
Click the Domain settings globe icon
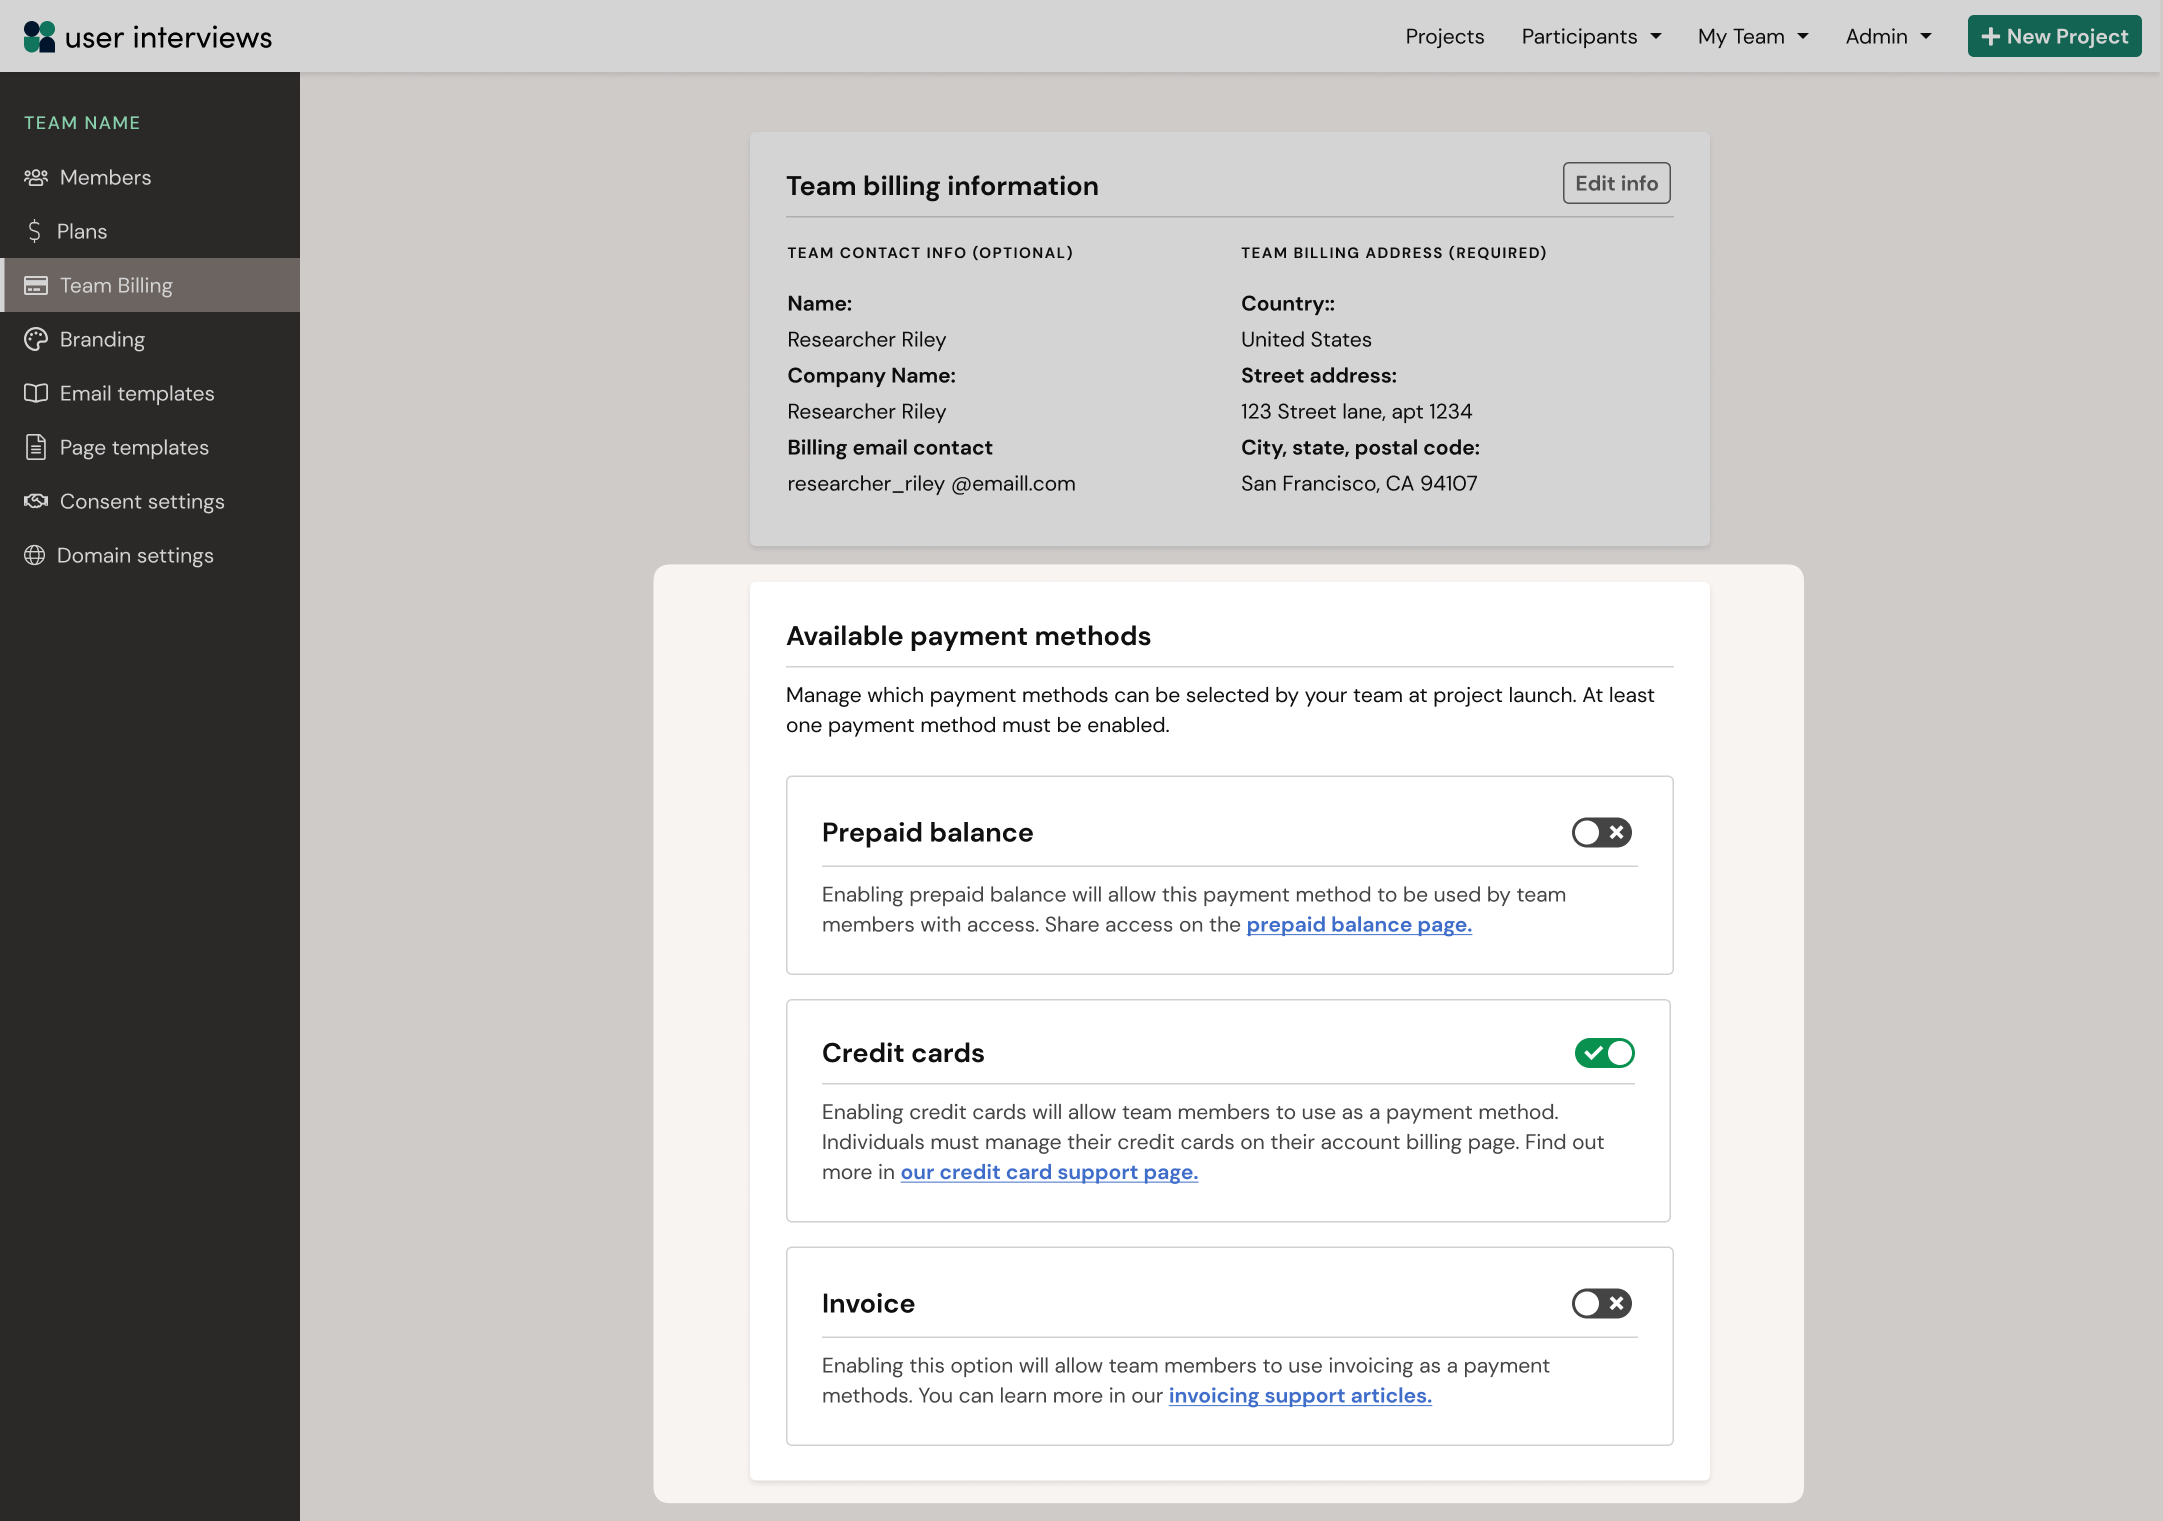click(x=35, y=555)
